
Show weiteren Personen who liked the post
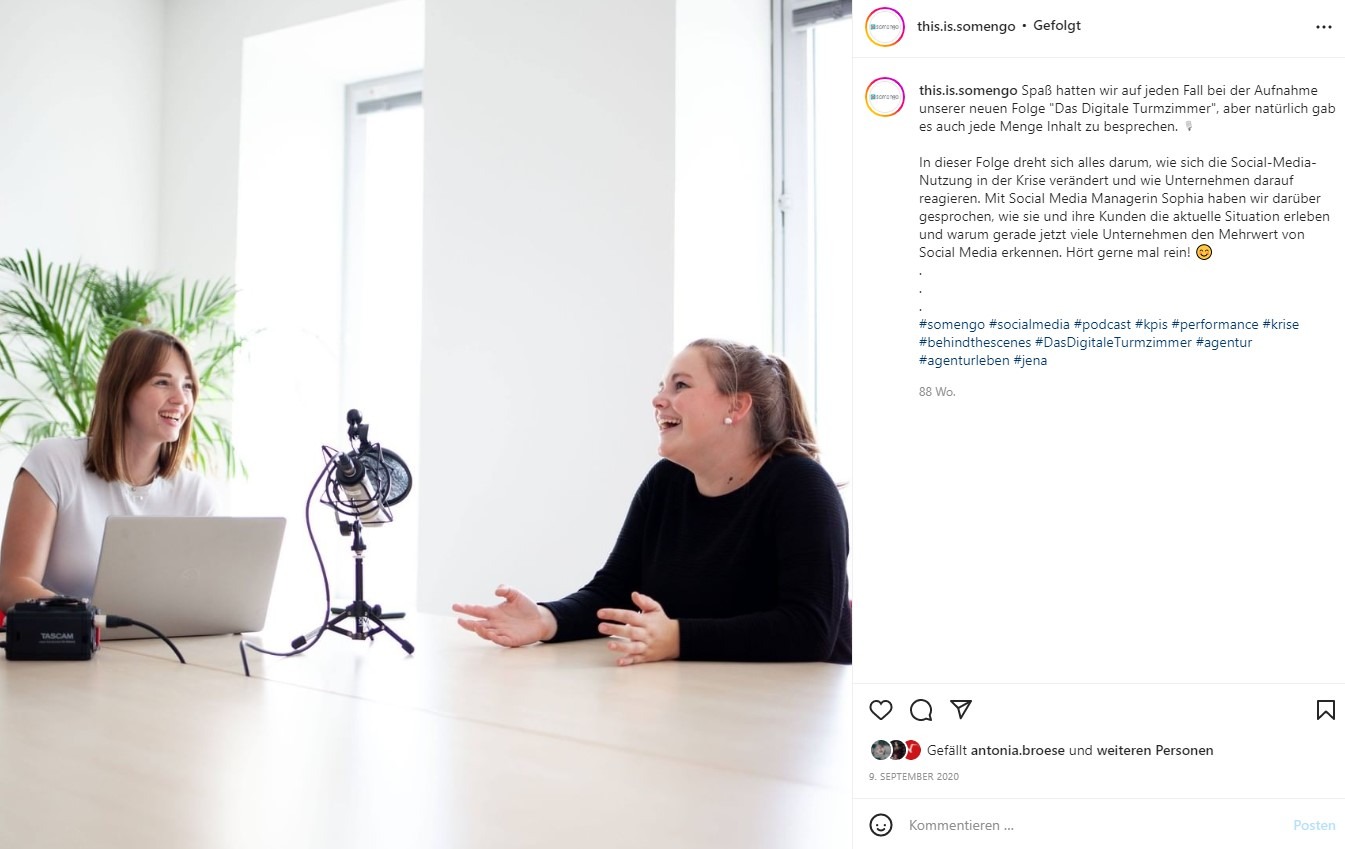[1155, 750]
